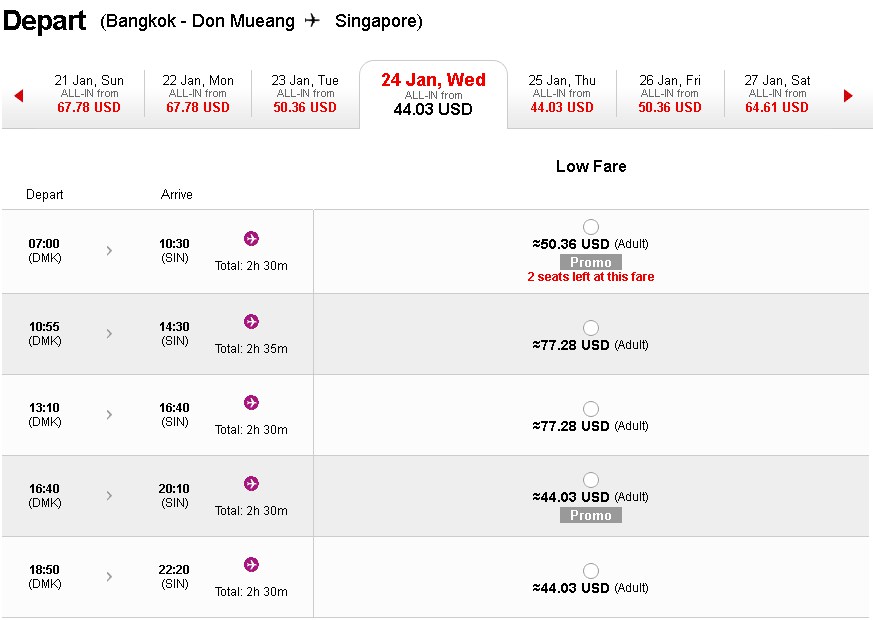The width and height of the screenshot is (873, 620).
Task: Open flight details icon for 18:50 departure
Action: pyautogui.click(x=251, y=565)
